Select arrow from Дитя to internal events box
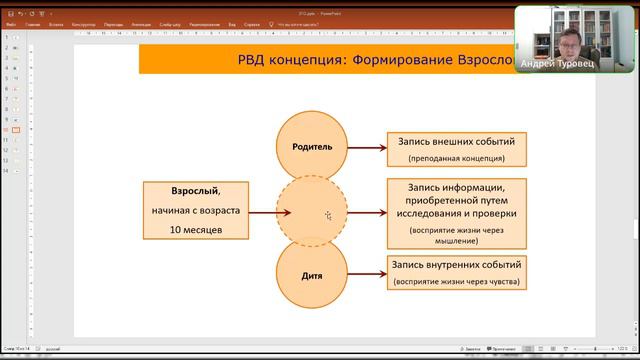The width and height of the screenshot is (640, 360). (367, 274)
